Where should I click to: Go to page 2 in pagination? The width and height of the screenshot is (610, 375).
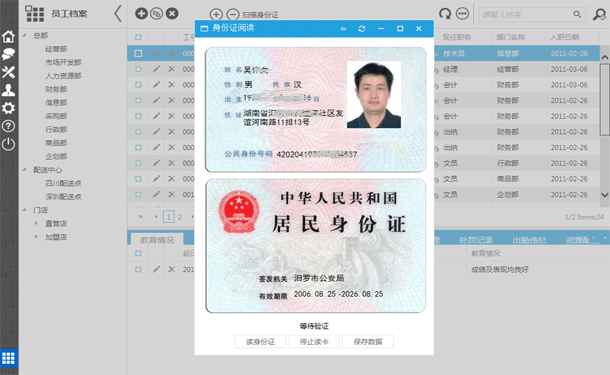tap(180, 217)
